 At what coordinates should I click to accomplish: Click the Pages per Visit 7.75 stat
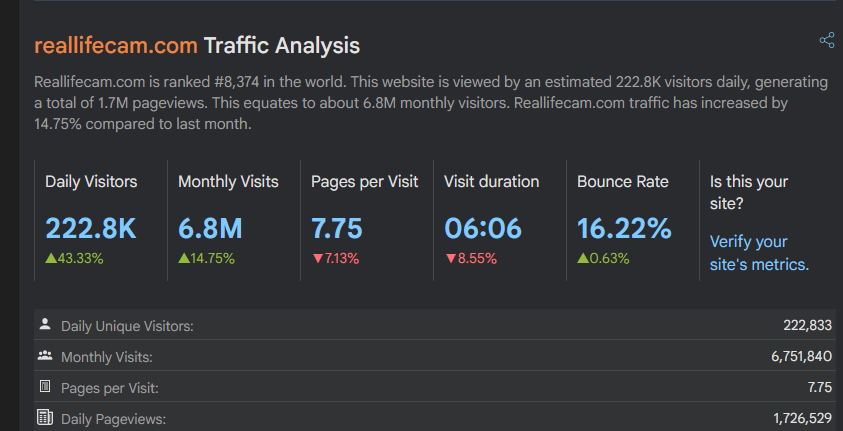point(336,228)
